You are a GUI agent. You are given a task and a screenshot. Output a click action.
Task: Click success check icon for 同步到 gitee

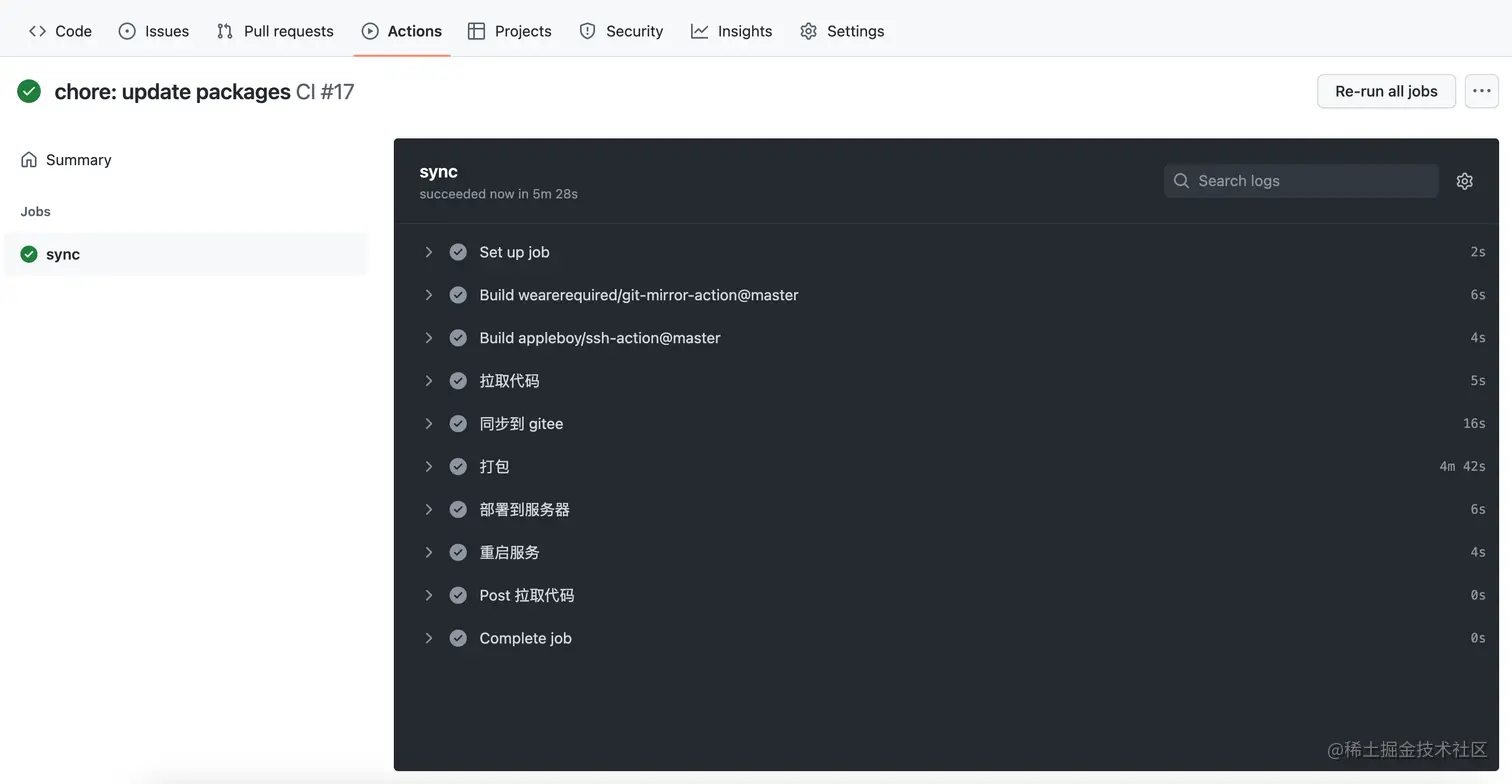click(x=458, y=424)
